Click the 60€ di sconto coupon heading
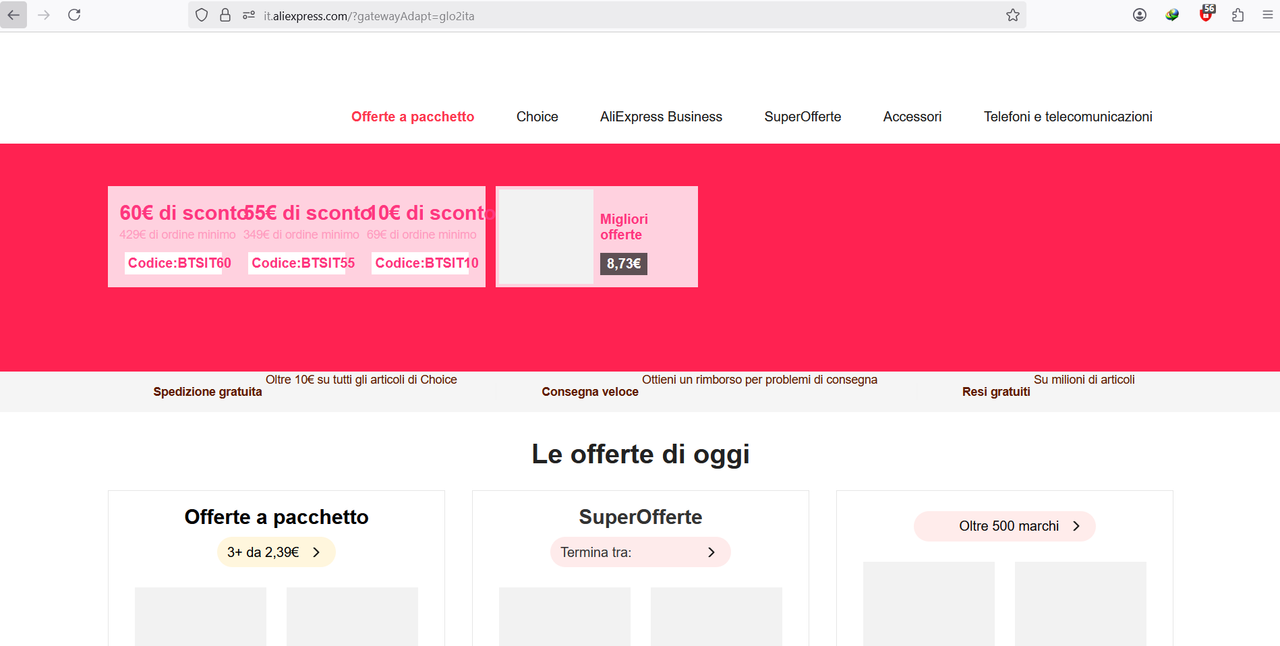The height and width of the screenshot is (646, 1280). tap(184, 213)
